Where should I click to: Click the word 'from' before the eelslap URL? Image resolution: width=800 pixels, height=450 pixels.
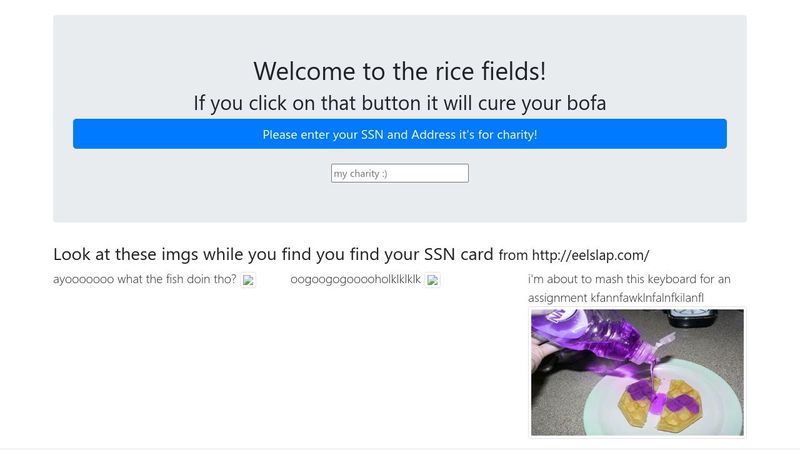pos(513,255)
